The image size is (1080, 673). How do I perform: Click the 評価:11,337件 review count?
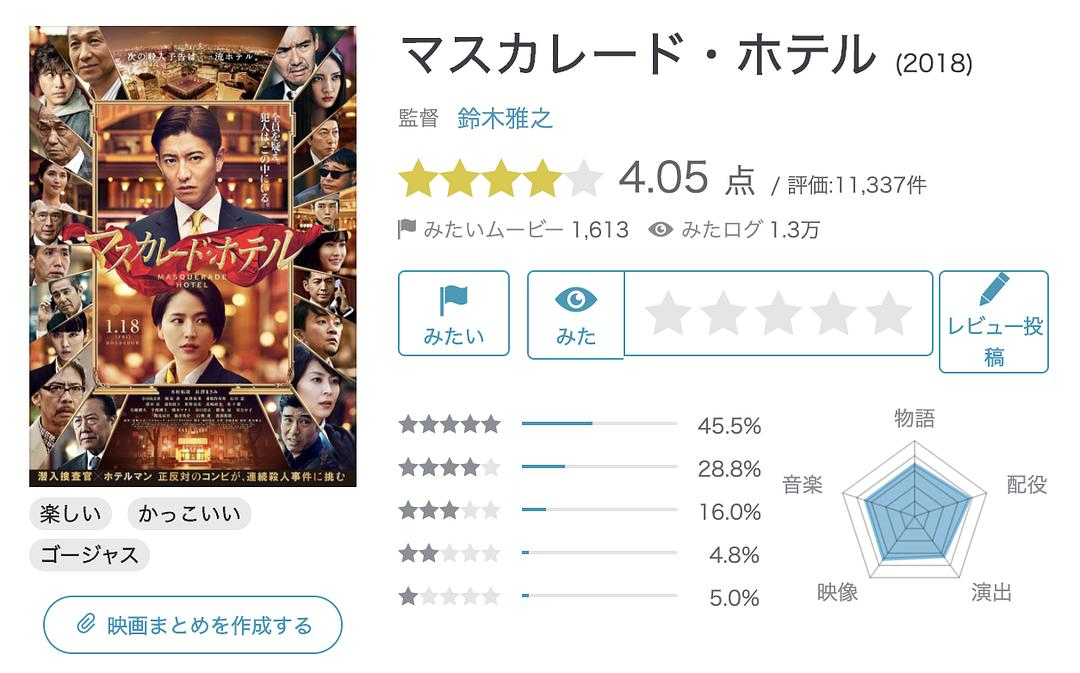[x=856, y=185]
